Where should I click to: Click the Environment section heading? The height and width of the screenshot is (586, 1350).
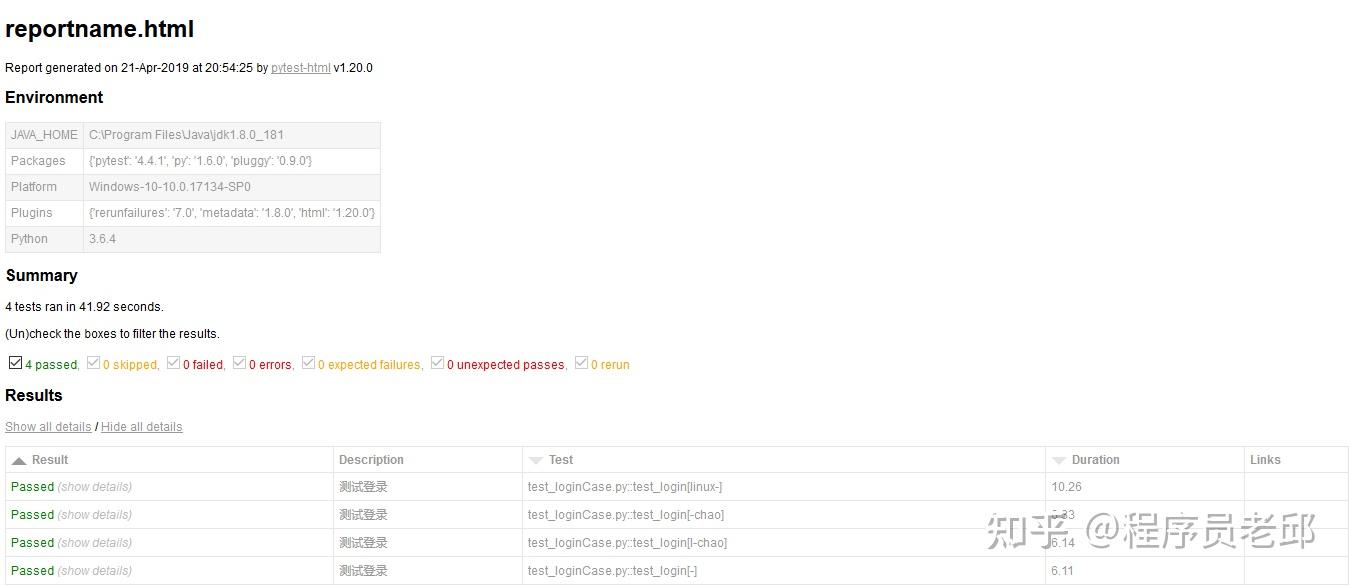click(x=54, y=97)
